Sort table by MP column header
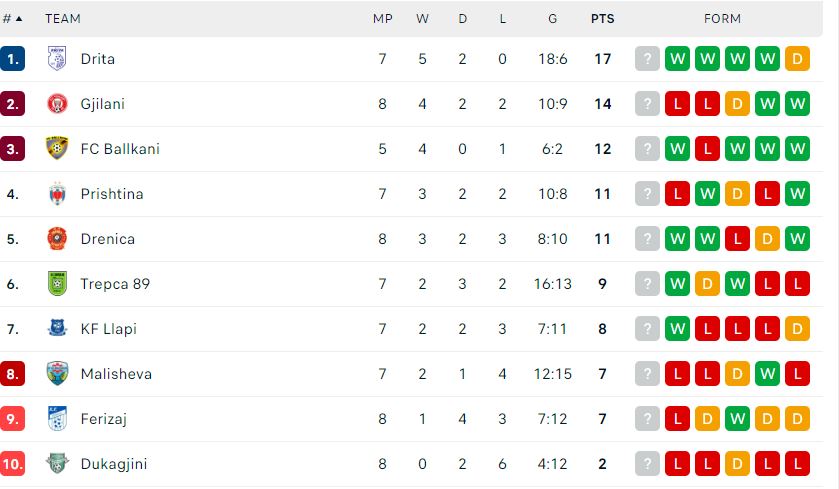 coord(383,19)
